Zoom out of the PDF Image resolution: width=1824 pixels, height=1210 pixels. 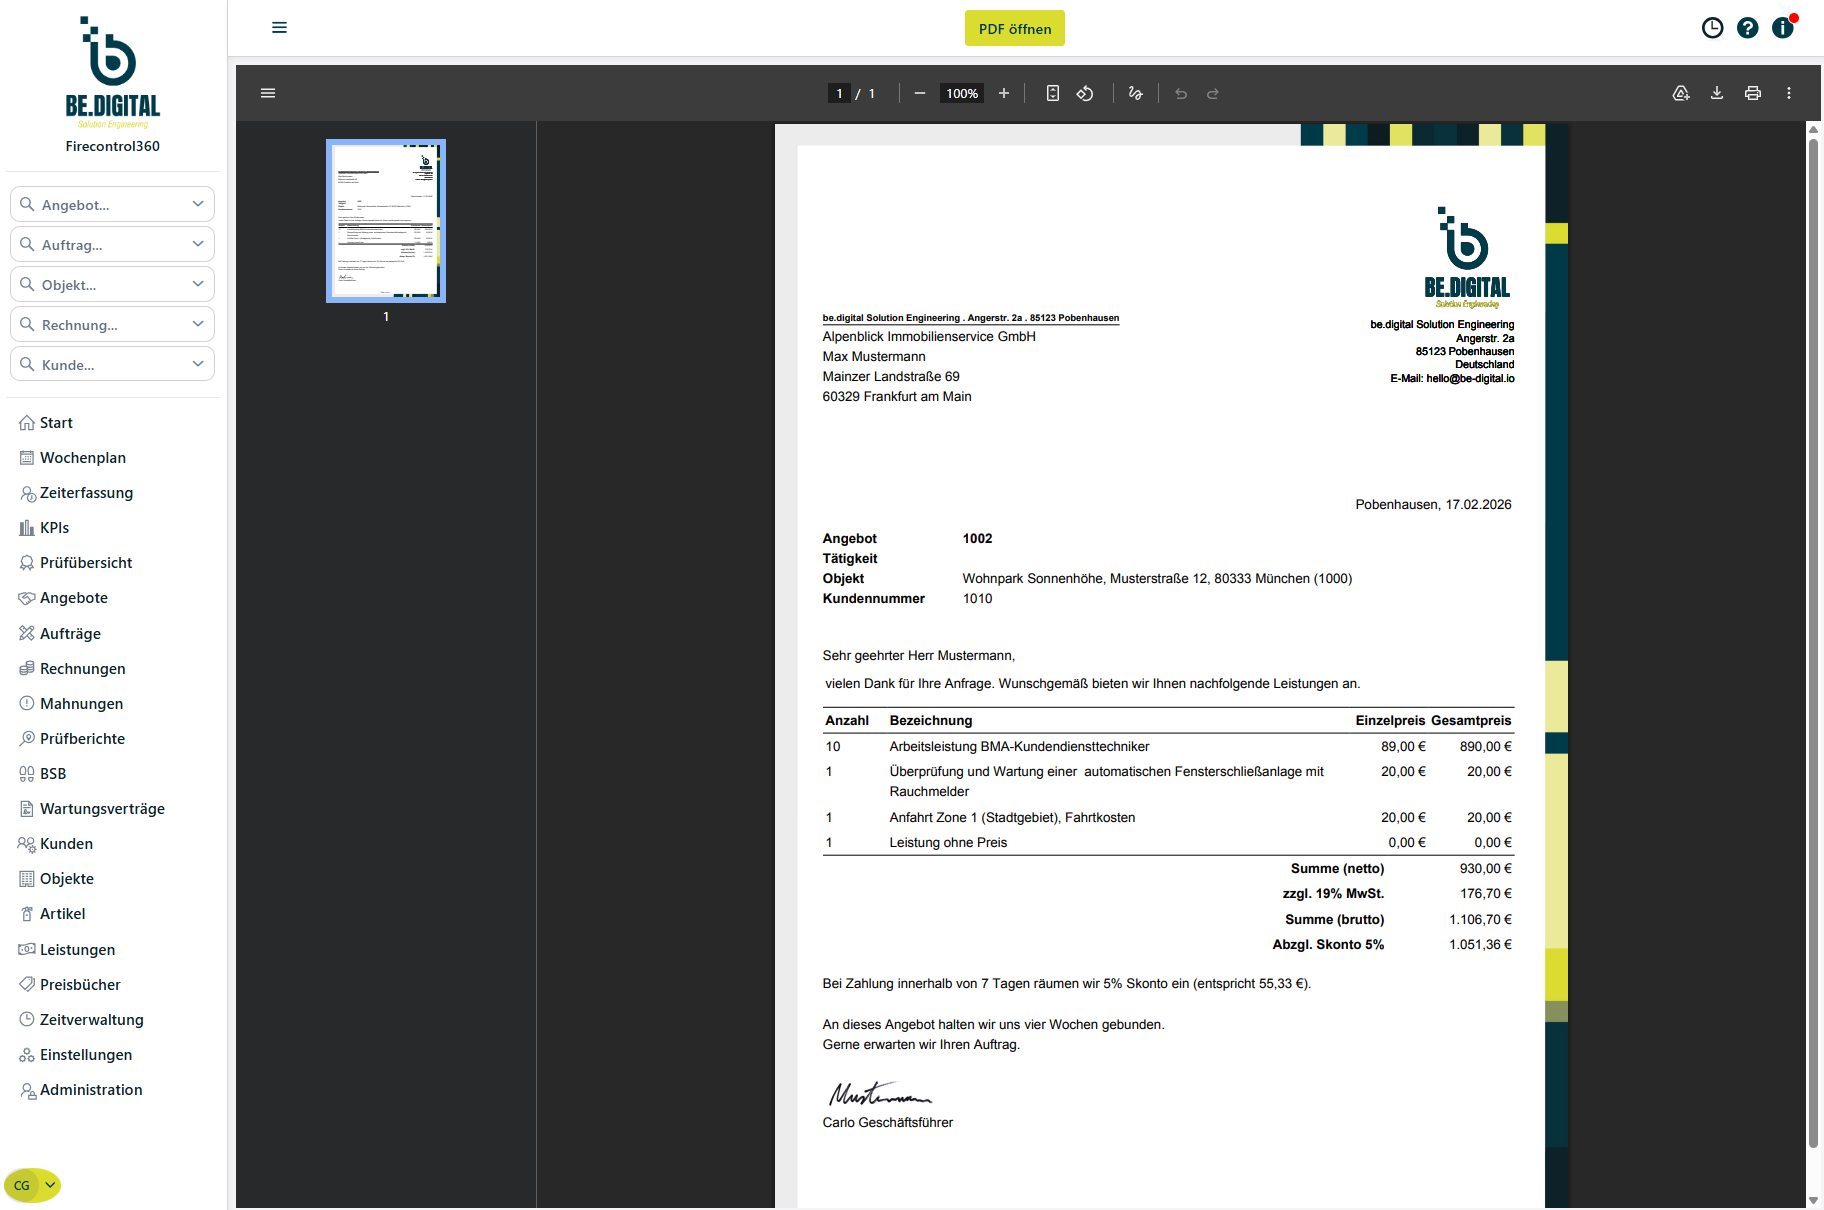tap(920, 93)
